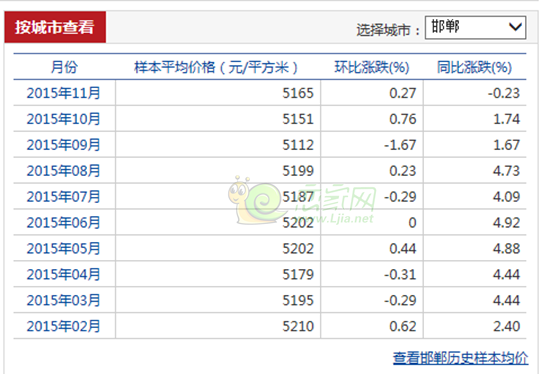Open the 选择城市 dropdown showing 邯郸

click(475, 27)
